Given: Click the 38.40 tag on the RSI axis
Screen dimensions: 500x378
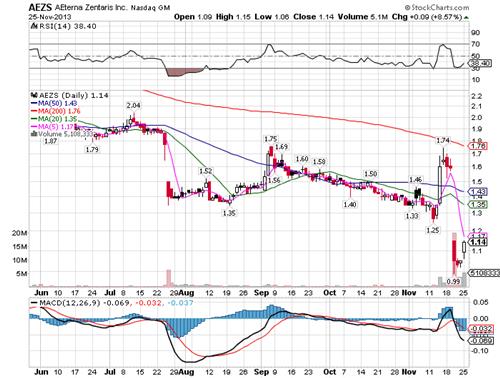Looking at the screenshot, I should pos(480,63).
